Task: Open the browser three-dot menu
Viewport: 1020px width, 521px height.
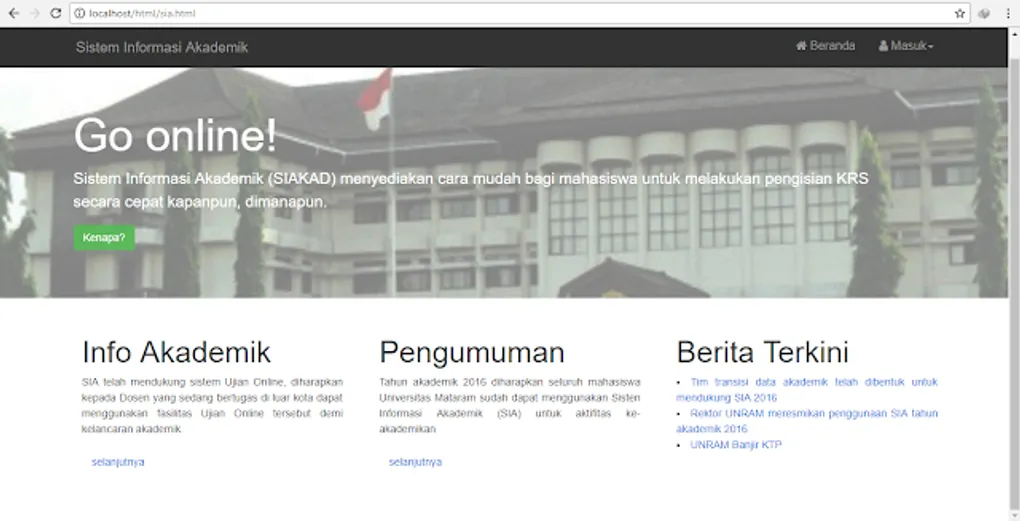Action: tap(1008, 13)
